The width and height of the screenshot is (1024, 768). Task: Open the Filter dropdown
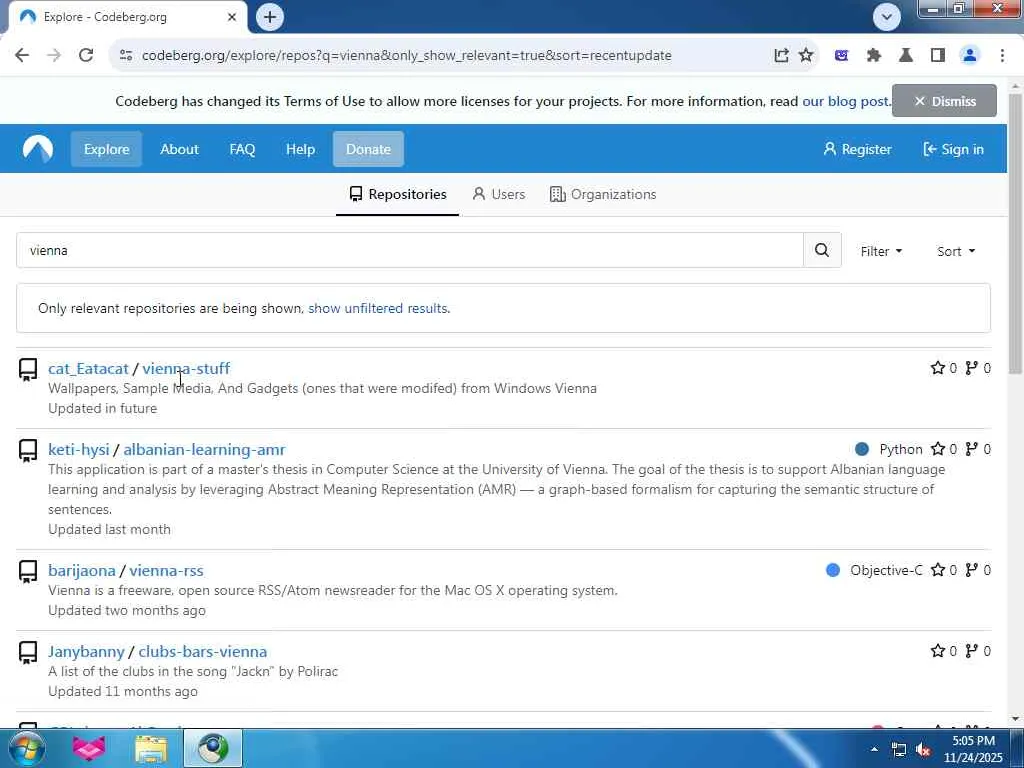(880, 251)
